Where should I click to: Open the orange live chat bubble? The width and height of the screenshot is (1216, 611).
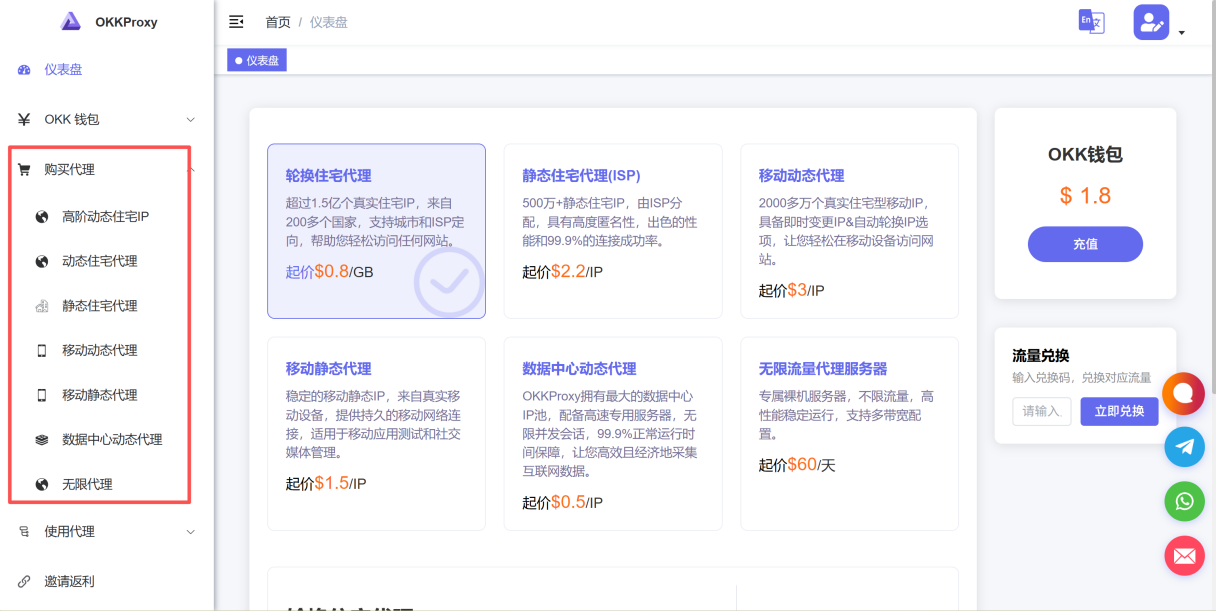pos(1184,393)
